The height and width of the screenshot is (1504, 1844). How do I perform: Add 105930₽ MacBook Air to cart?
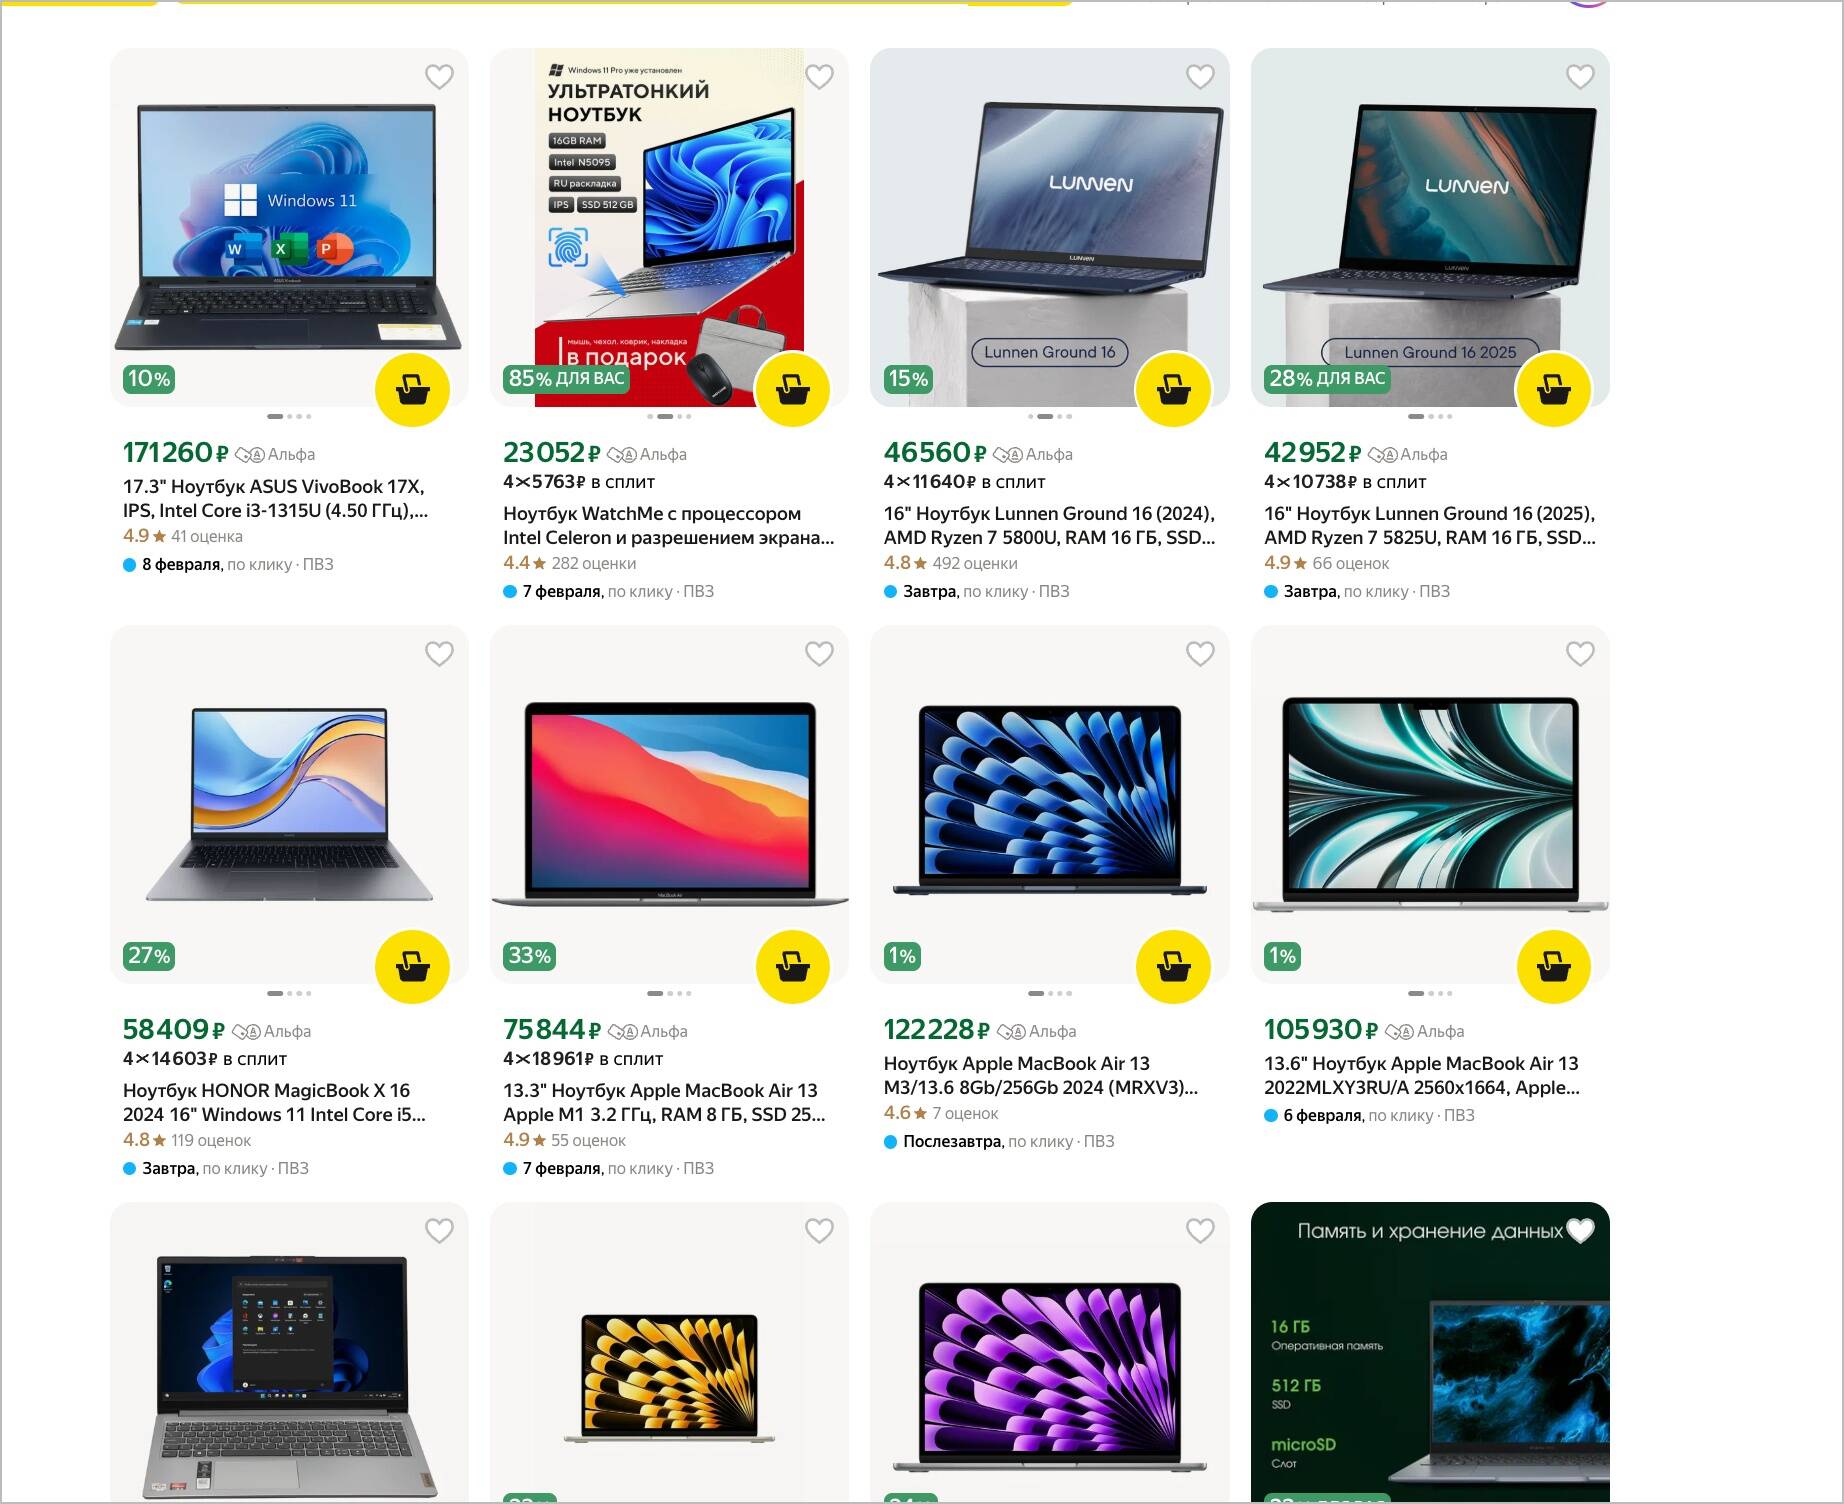pos(1553,967)
